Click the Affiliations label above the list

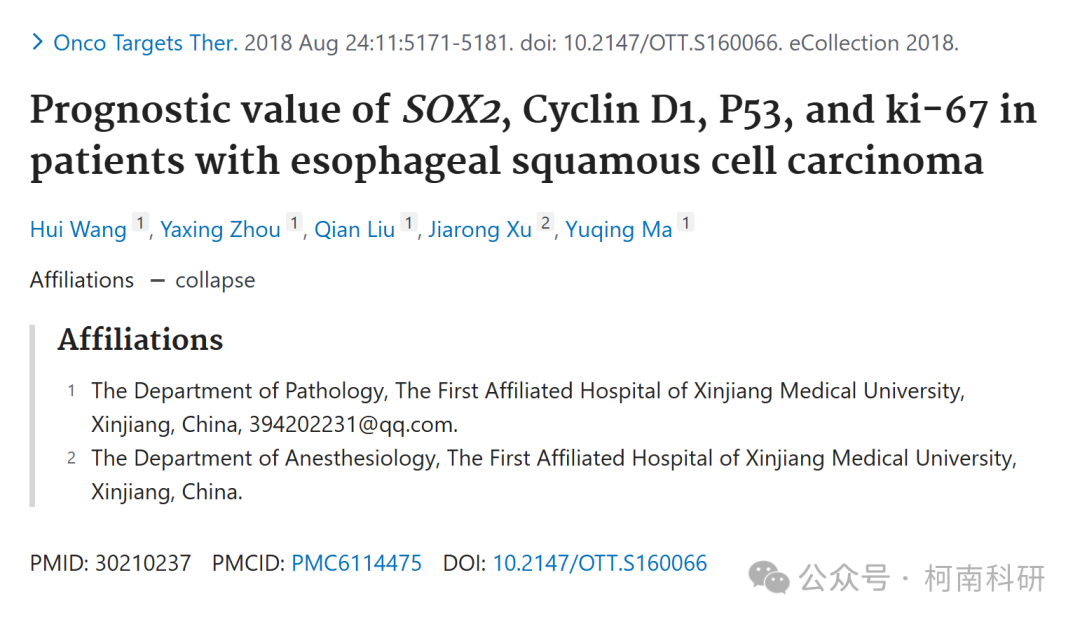pyautogui.click(x=141, y=340)
